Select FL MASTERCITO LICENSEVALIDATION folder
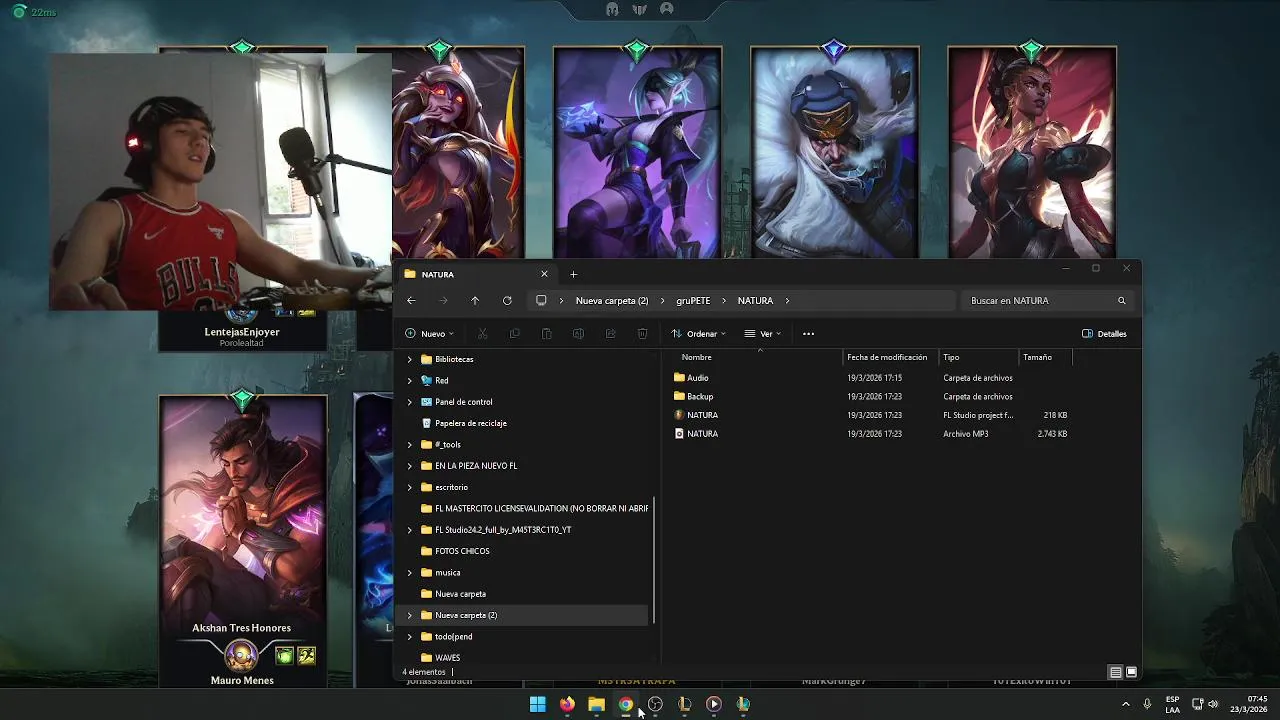The height and width of the screenshot is (720, 1280). (x=534, y=509)
